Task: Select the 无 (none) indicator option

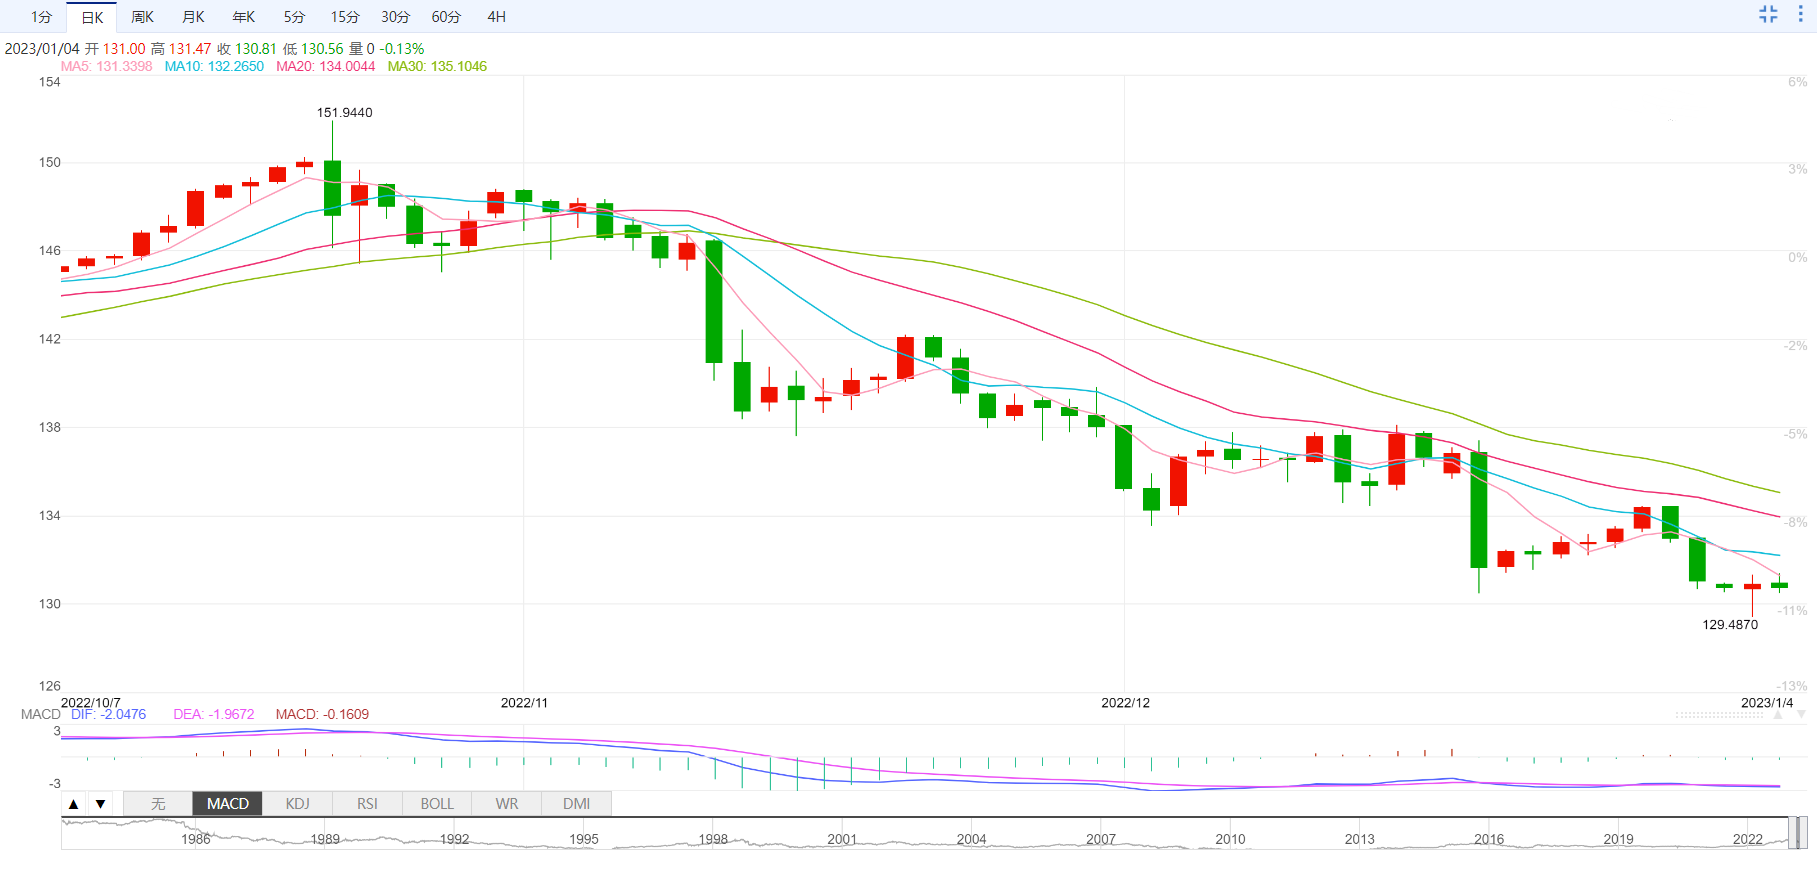Action: [158, 804]
